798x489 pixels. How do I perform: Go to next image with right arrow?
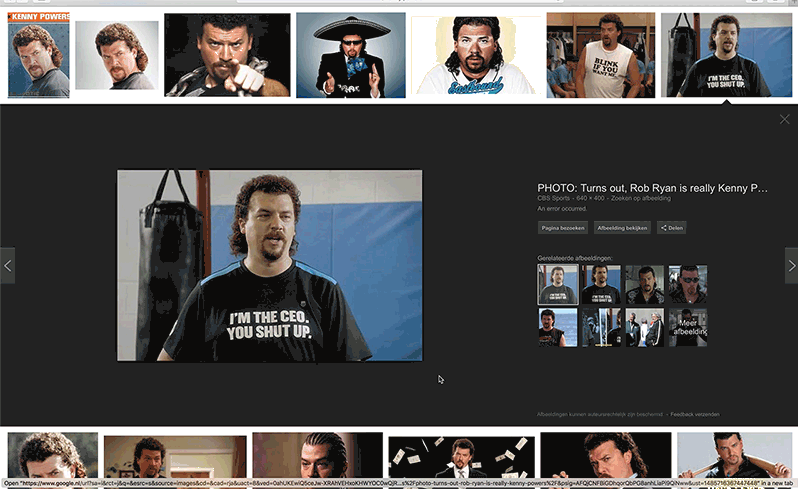point(791,266)
